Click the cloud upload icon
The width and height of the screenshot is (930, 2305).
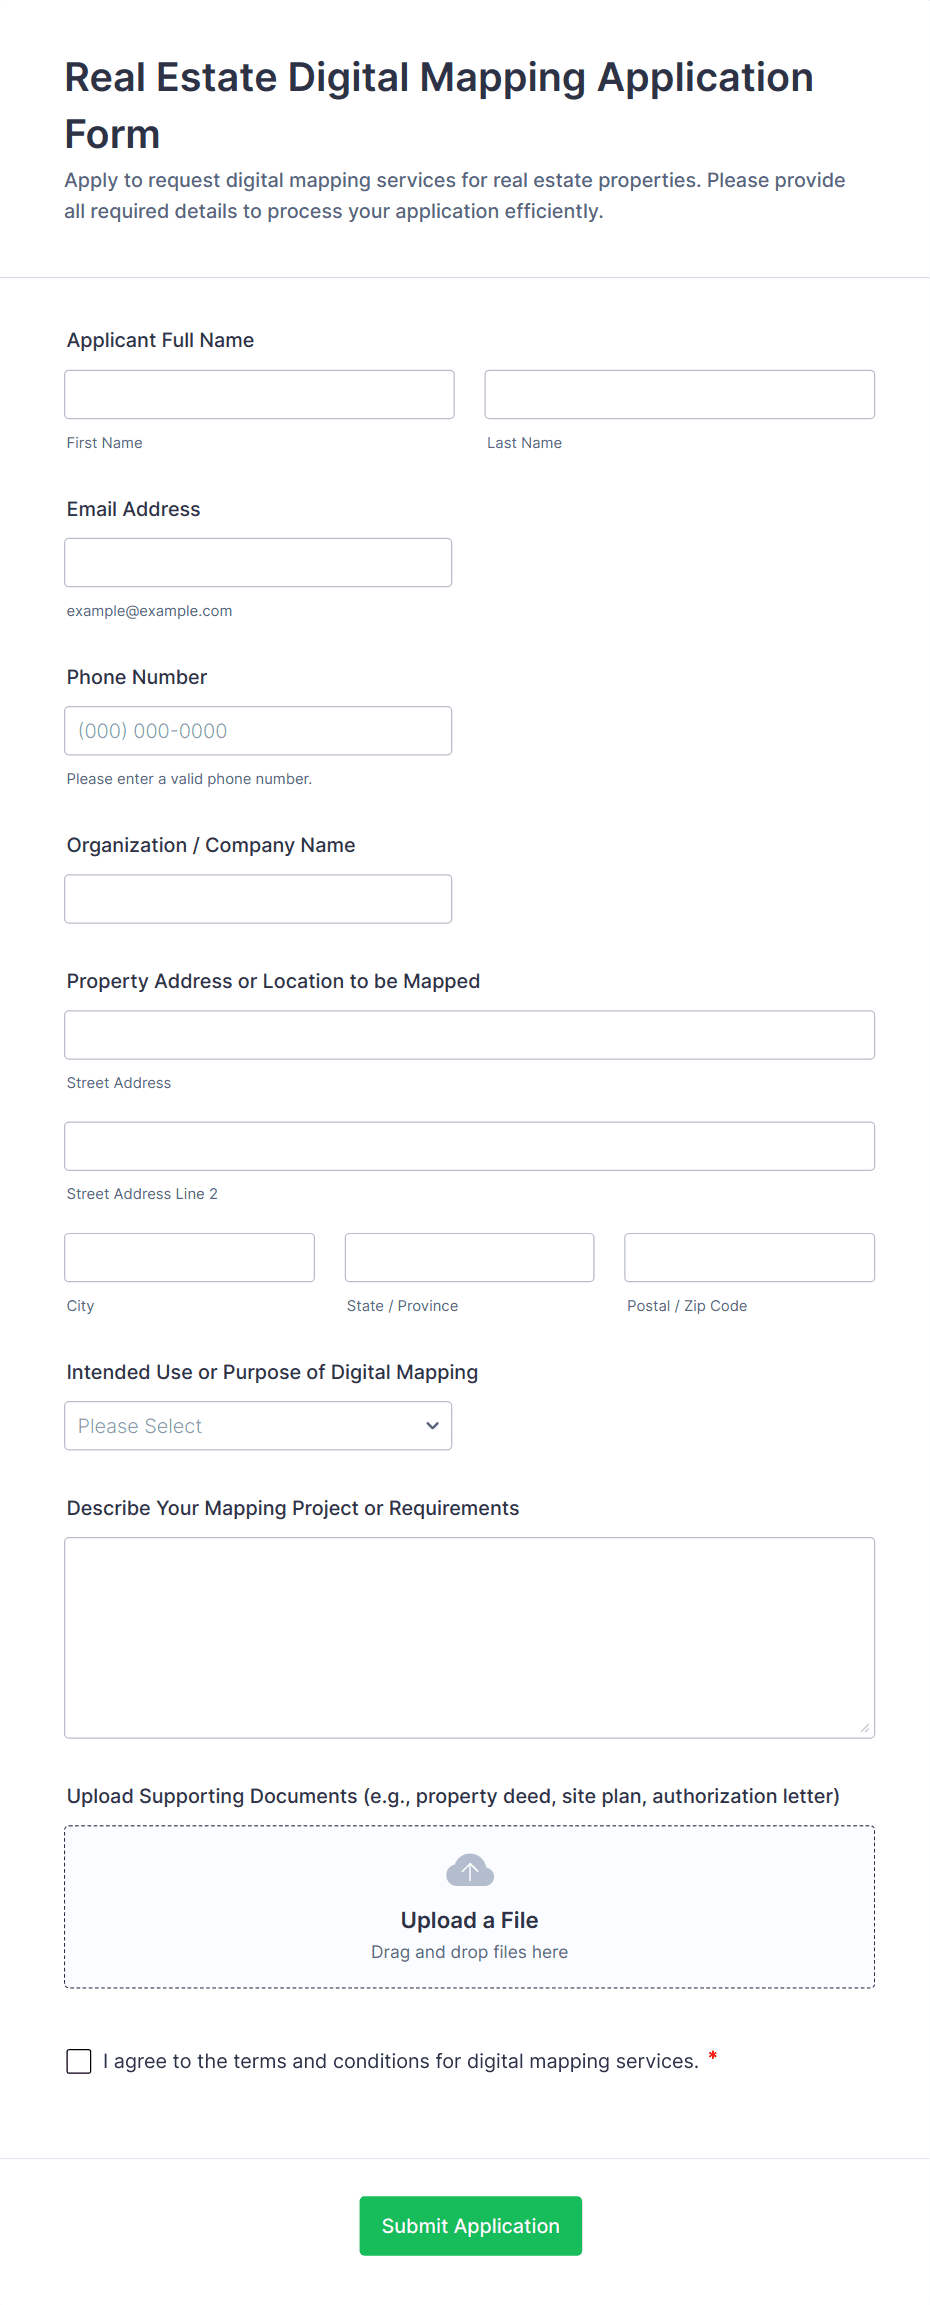[x=469, y=1869]
